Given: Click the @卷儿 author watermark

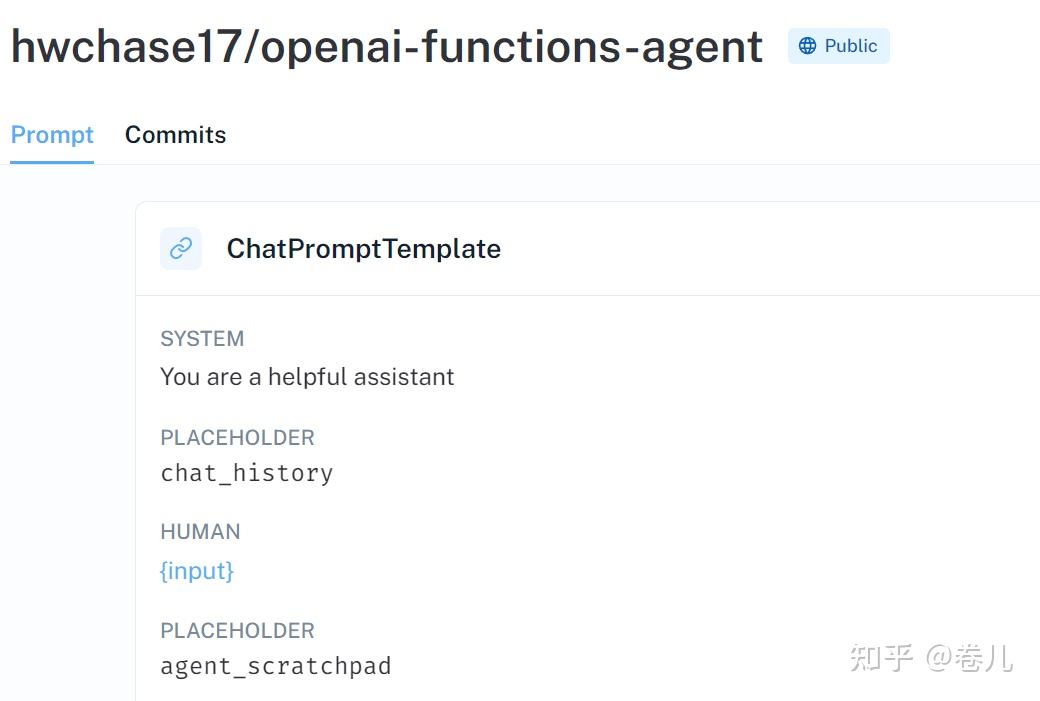Looking at the screenshot, I should 969,657.
